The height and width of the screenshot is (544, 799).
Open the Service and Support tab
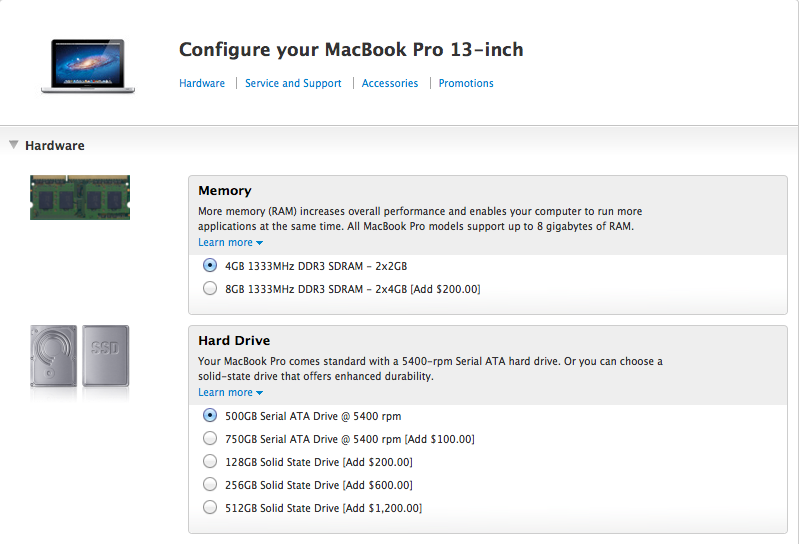pos(293,83)
